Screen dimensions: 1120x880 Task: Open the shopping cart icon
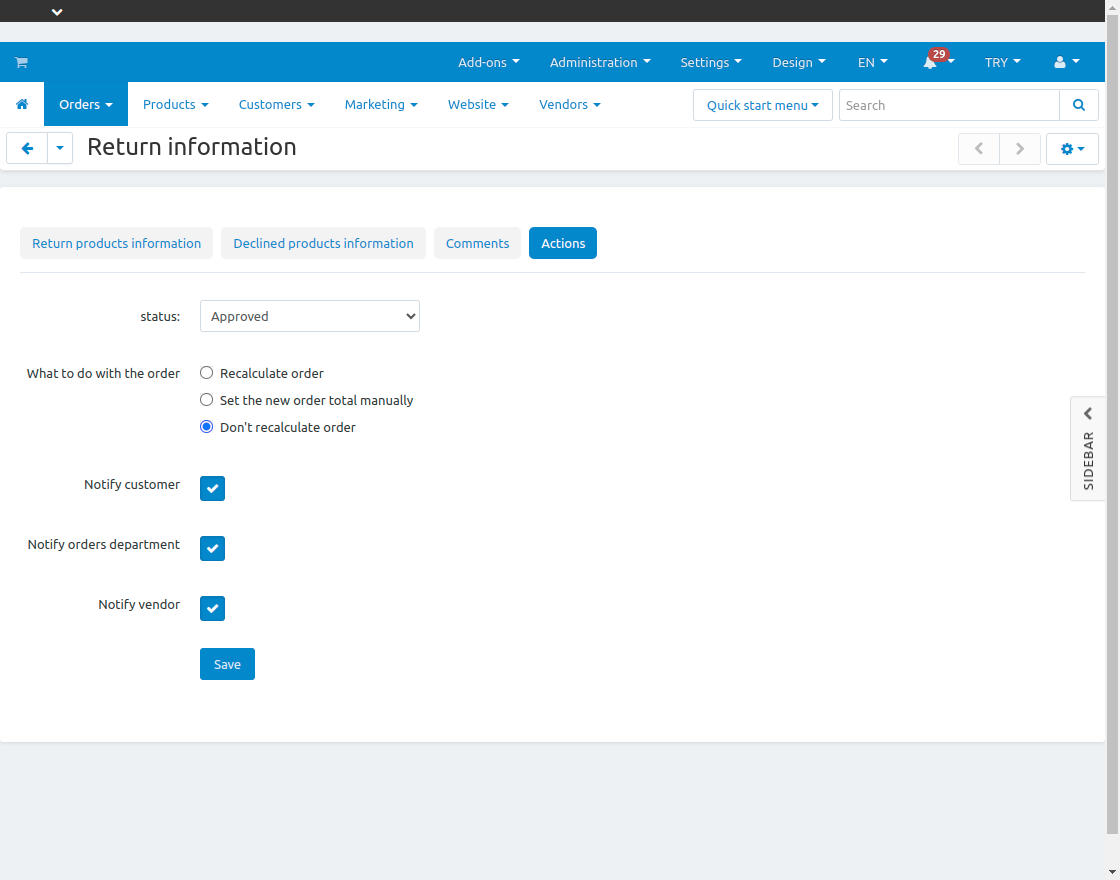pos(20,62)
